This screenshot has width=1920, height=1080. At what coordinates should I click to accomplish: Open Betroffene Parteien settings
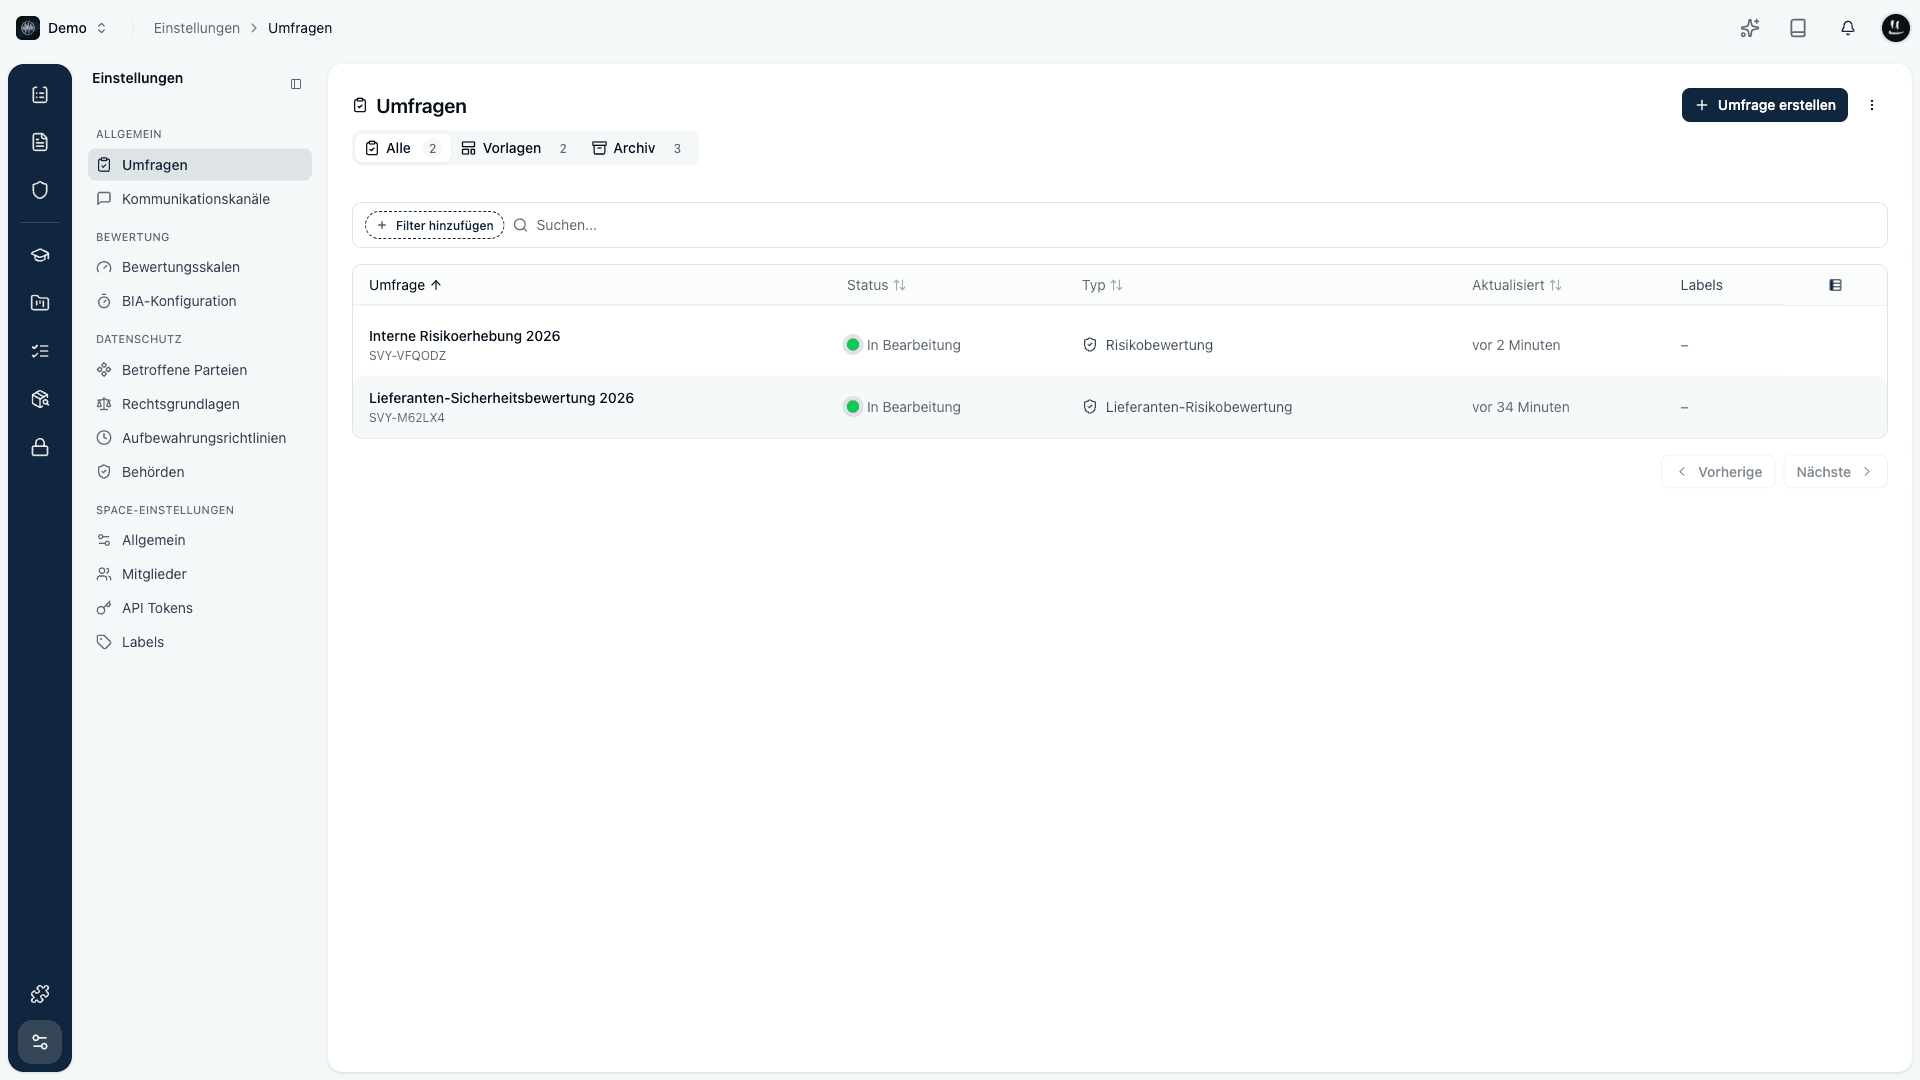(x=200, y=370)
